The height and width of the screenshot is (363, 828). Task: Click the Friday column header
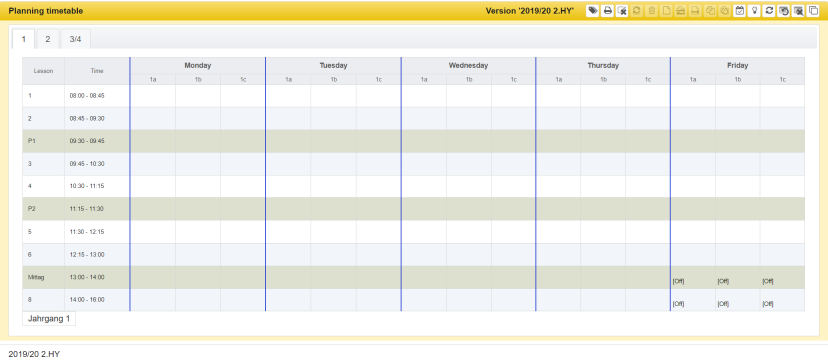click(738, 66)
